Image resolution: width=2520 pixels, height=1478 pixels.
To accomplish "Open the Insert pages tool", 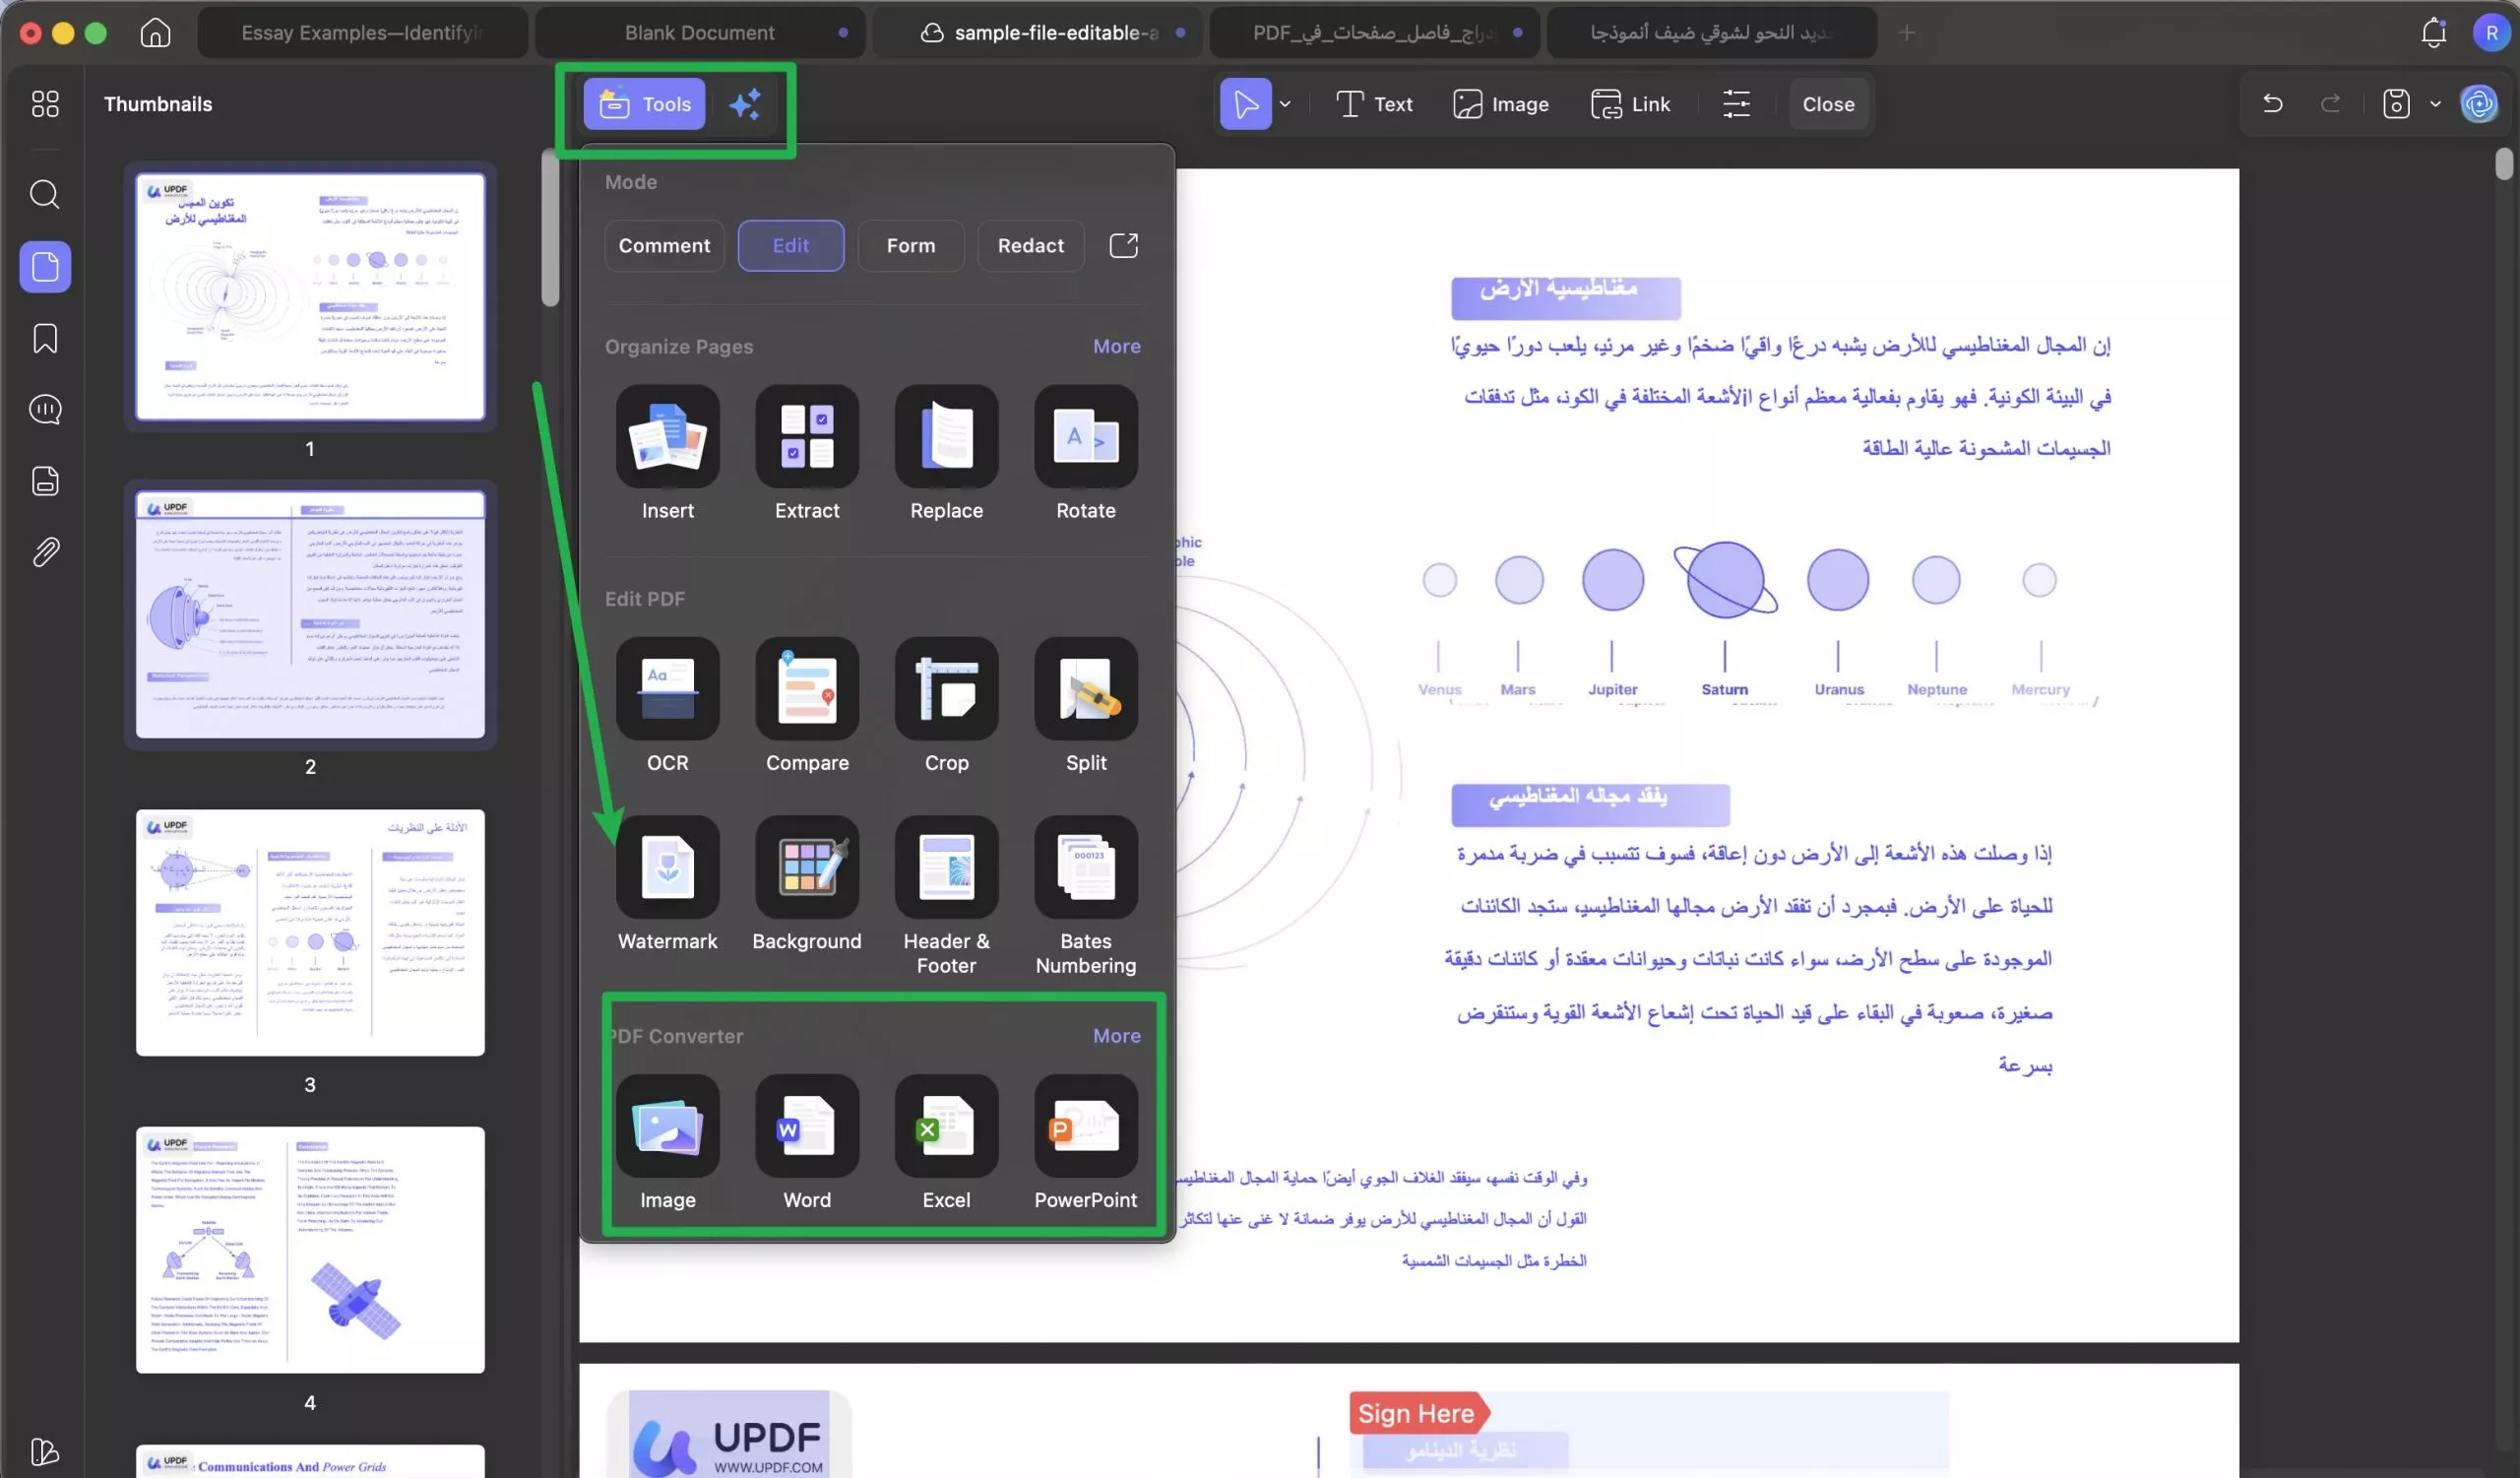I will [x=667, y=454].
